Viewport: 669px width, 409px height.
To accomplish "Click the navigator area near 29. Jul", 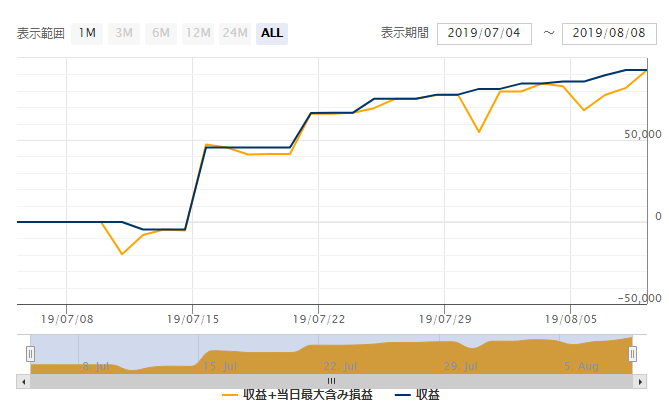I will pyautogui.click(x=460, y=366).
